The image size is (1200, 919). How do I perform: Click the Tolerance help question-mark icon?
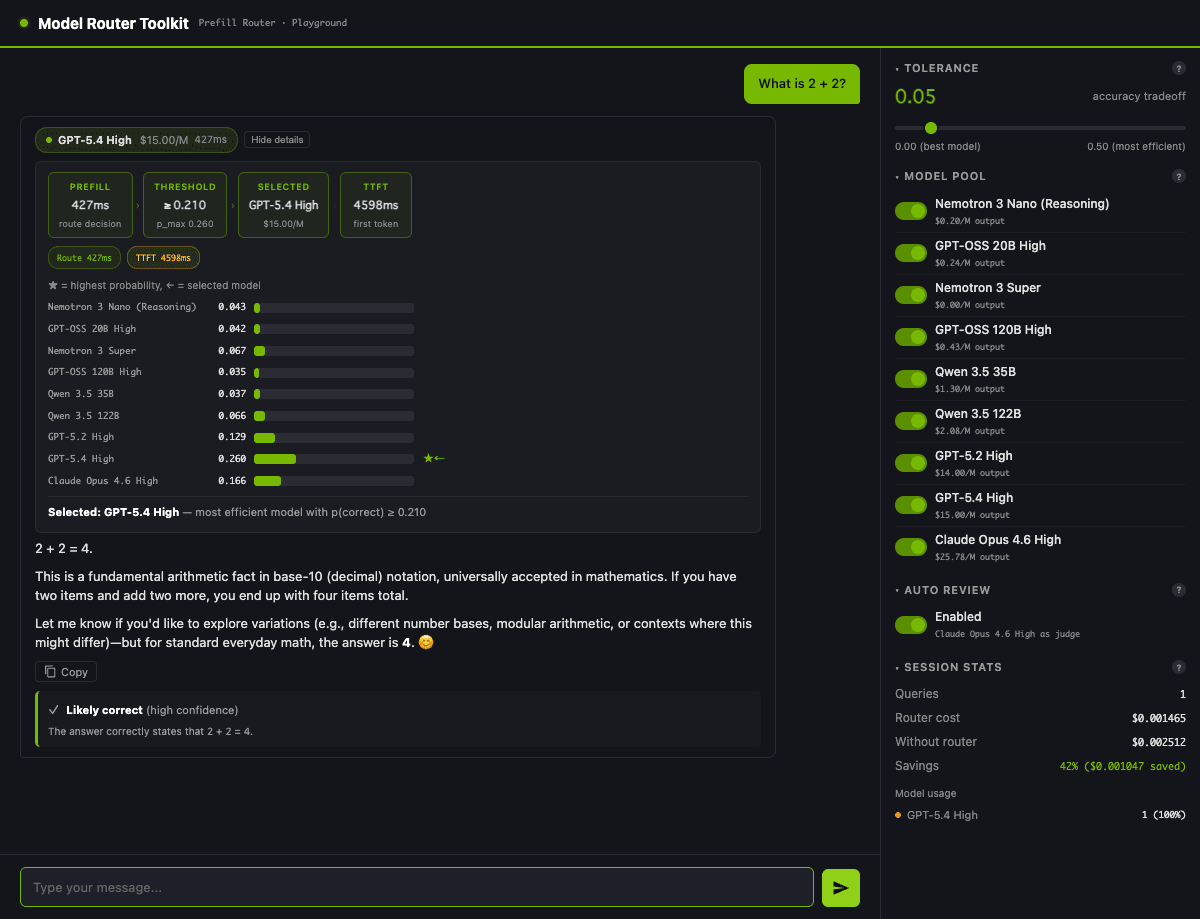tap(1179, 68)
